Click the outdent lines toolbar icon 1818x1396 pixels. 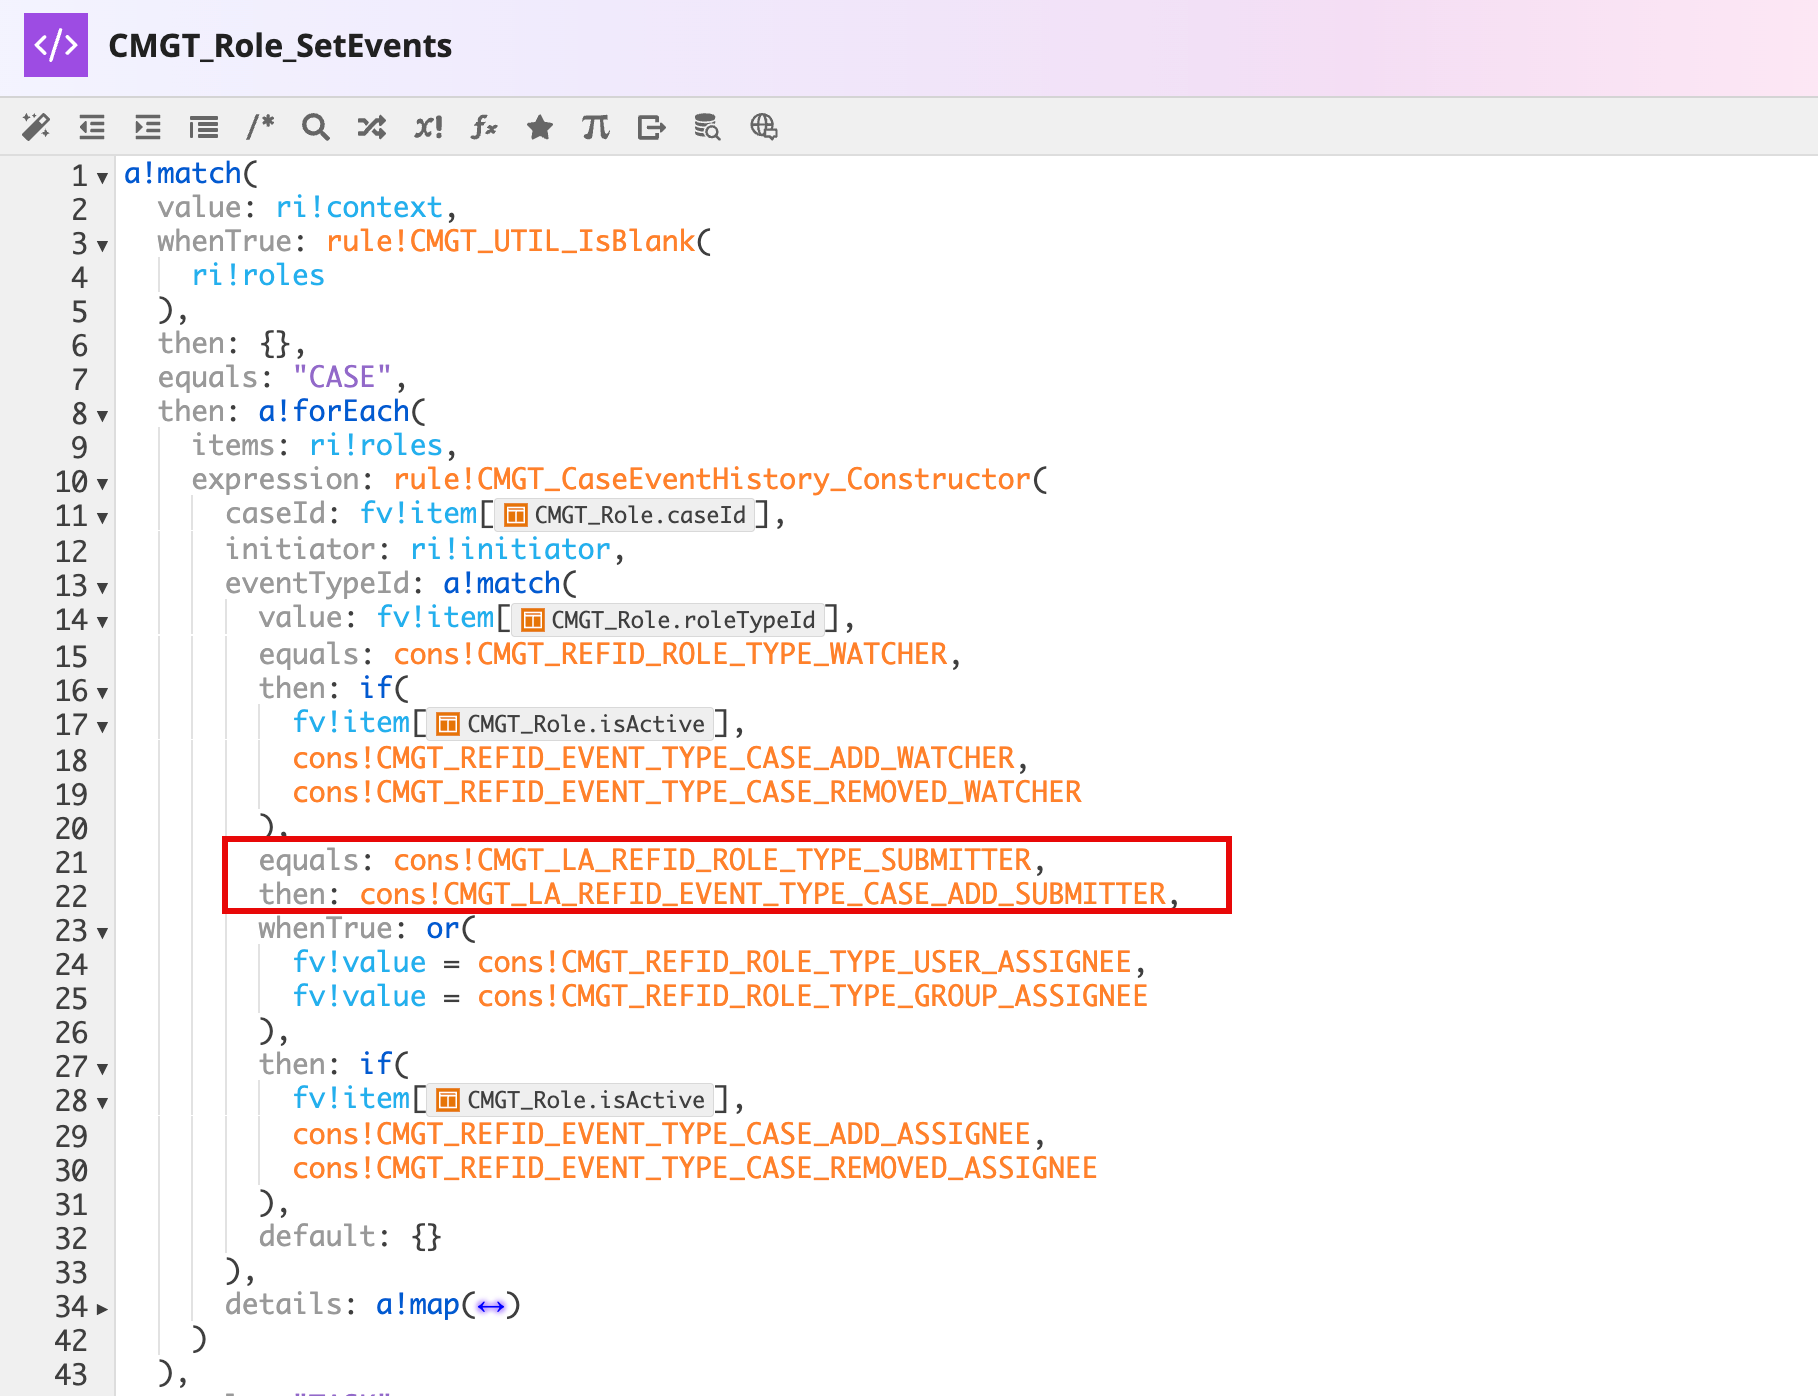coord(92,127)
